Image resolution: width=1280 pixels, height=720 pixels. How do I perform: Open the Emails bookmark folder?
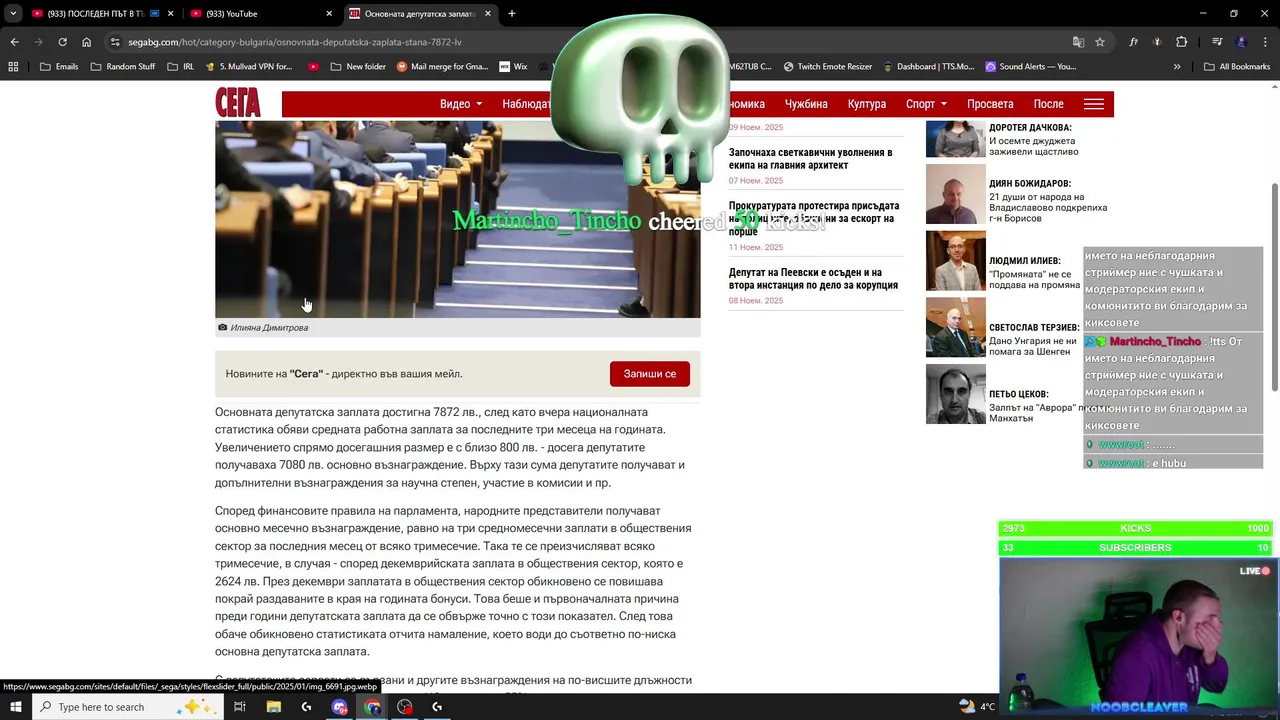click(x=59, y=67)
